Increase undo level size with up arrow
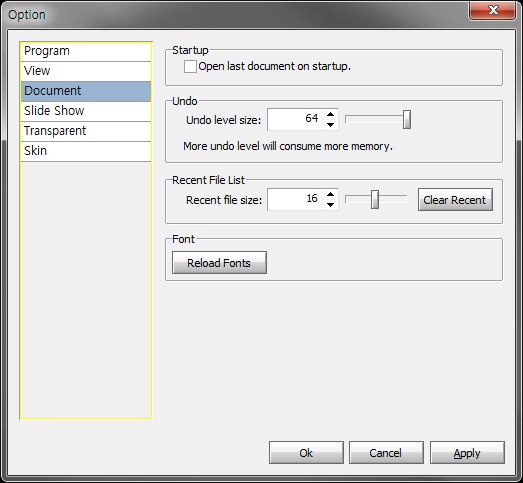523x483 pixels. pos(330,114)
